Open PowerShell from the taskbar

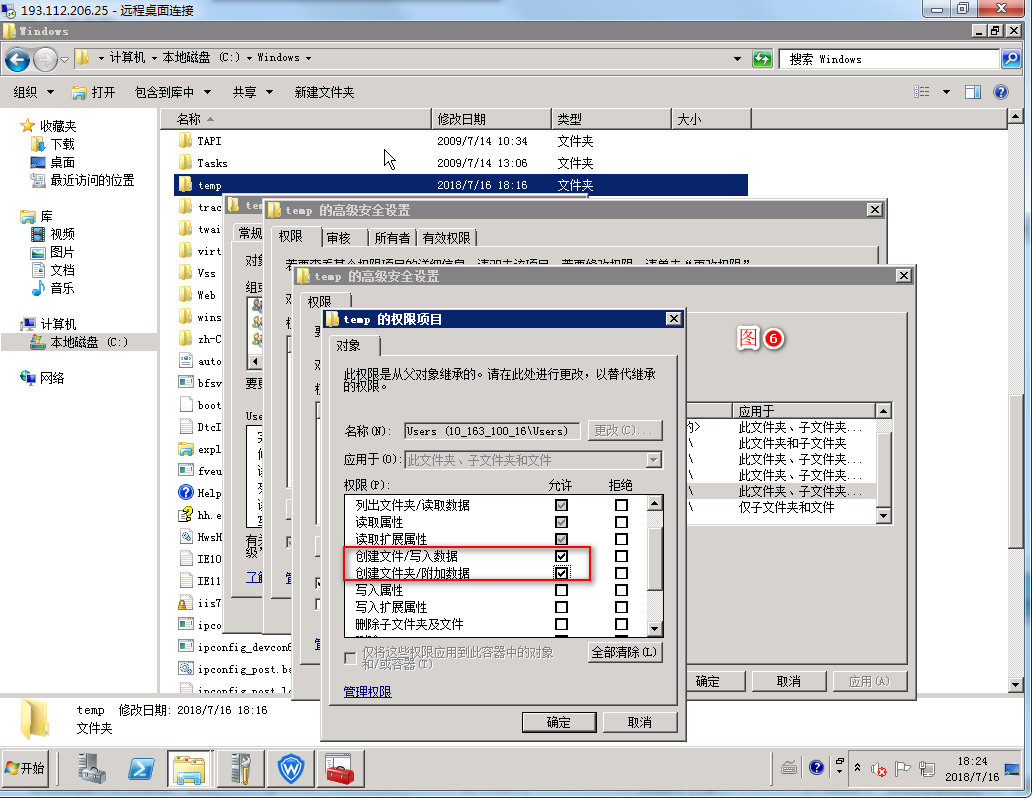[x=142, y=769]
